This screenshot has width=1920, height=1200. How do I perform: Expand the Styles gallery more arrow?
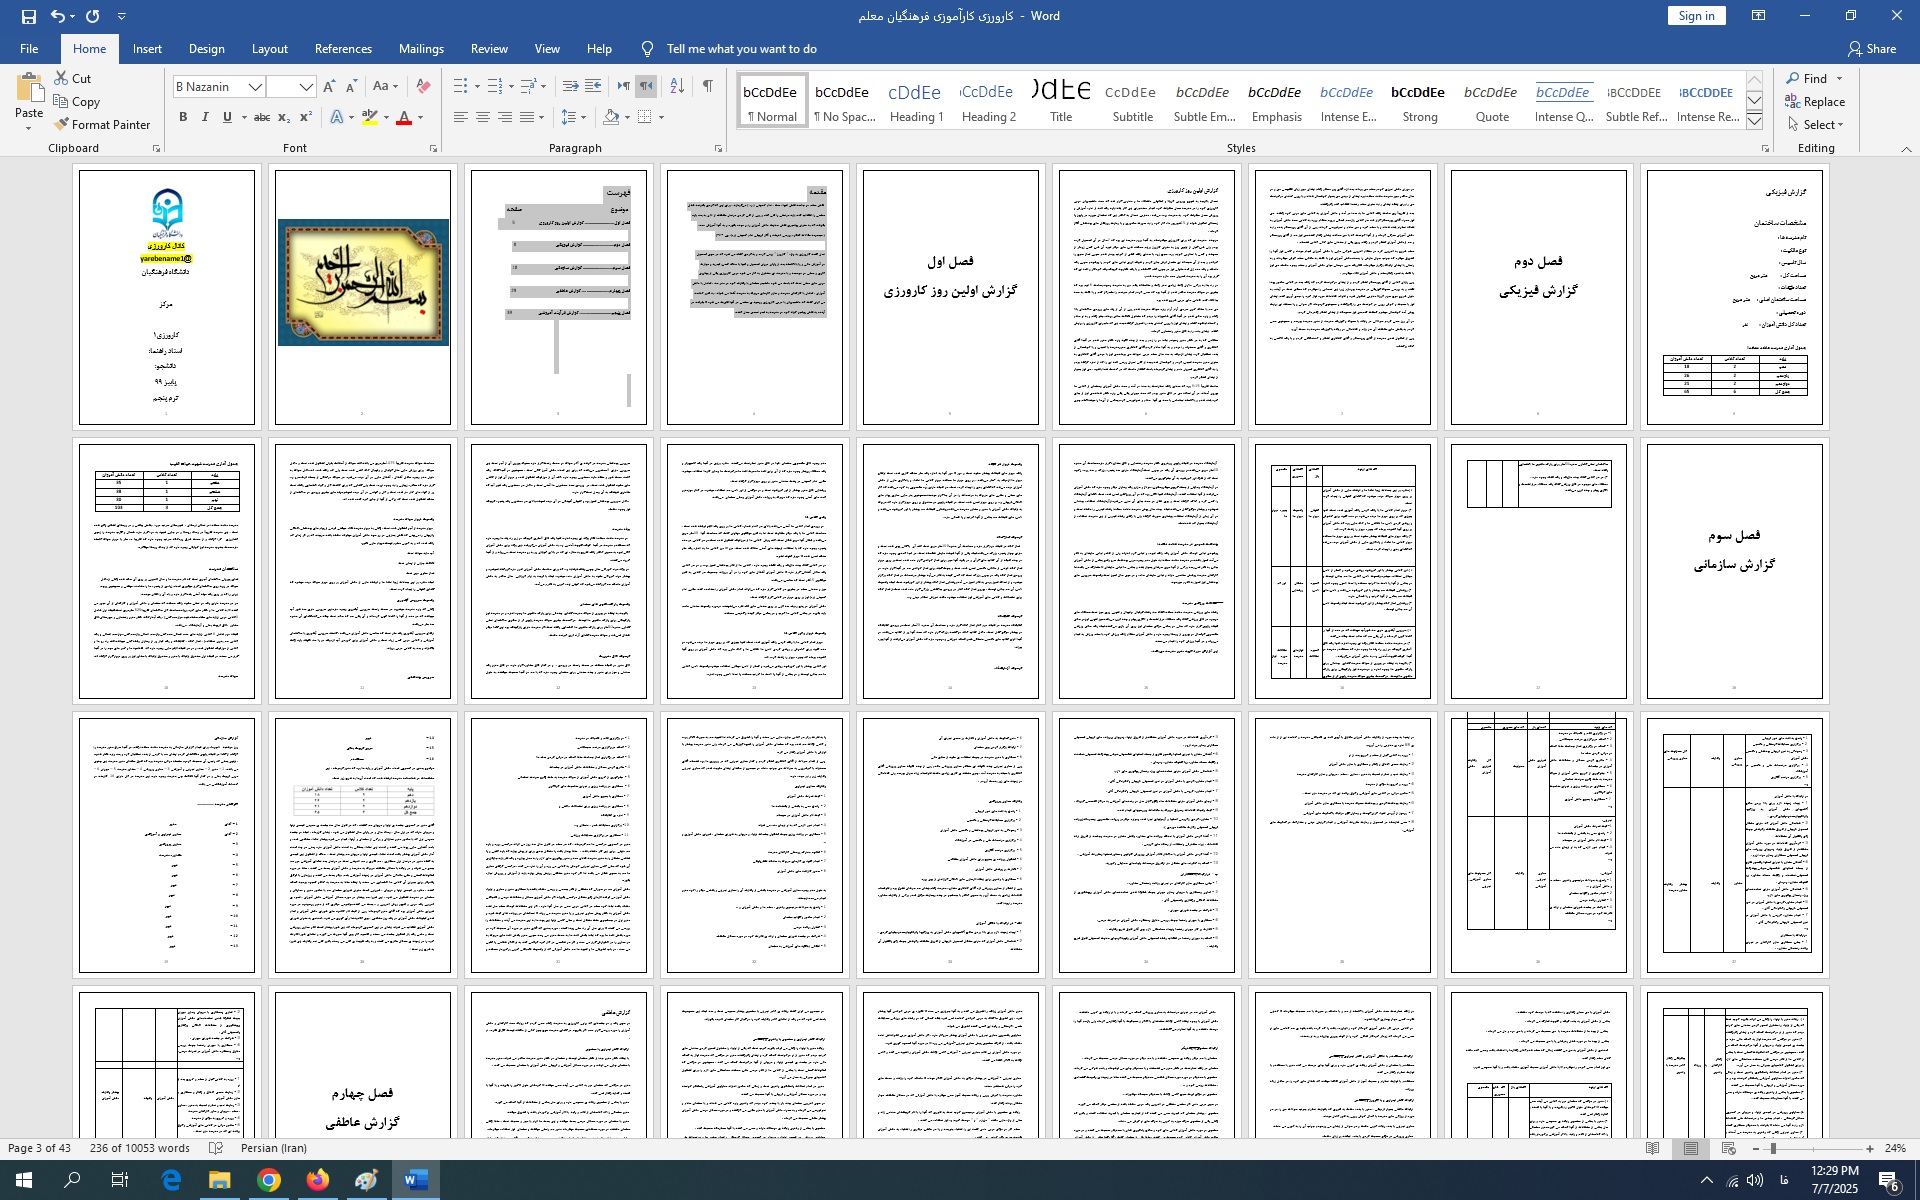click(x=1754, y=122)
